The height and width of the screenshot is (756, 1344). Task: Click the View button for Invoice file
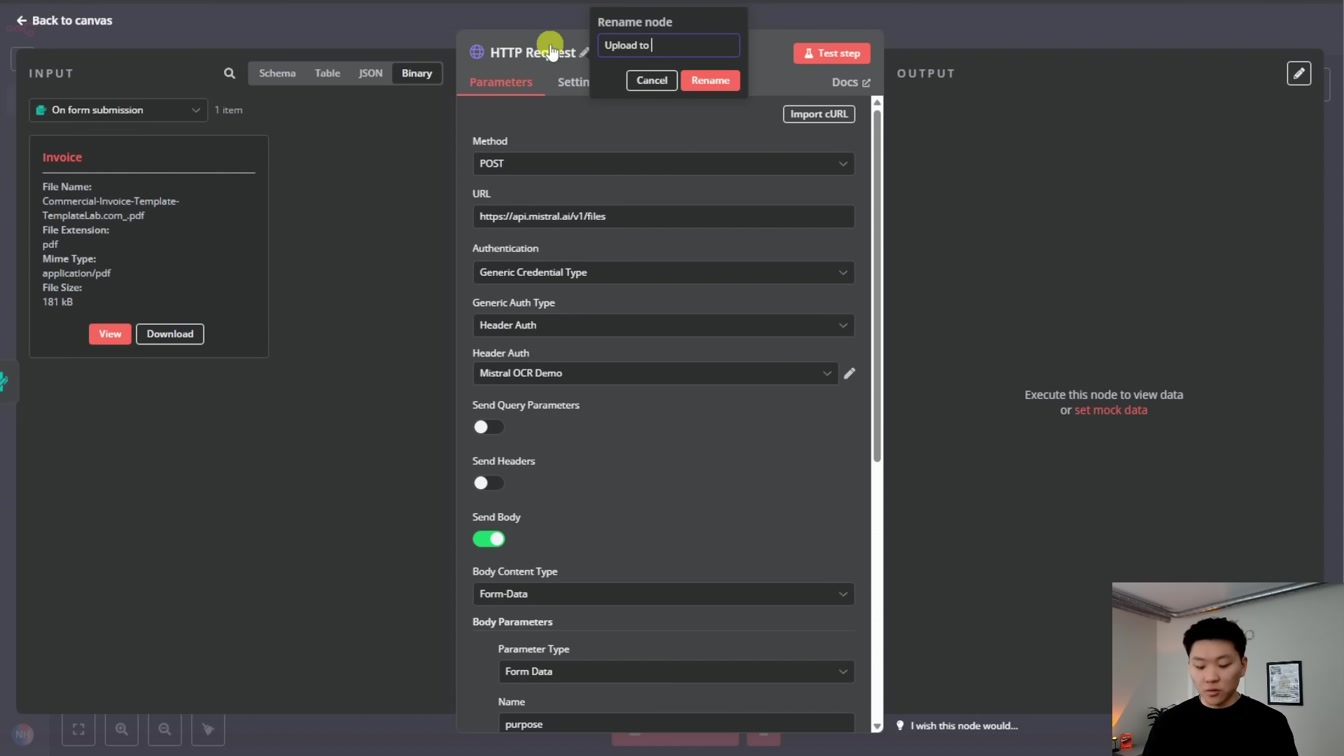click(x=110, y=334)
